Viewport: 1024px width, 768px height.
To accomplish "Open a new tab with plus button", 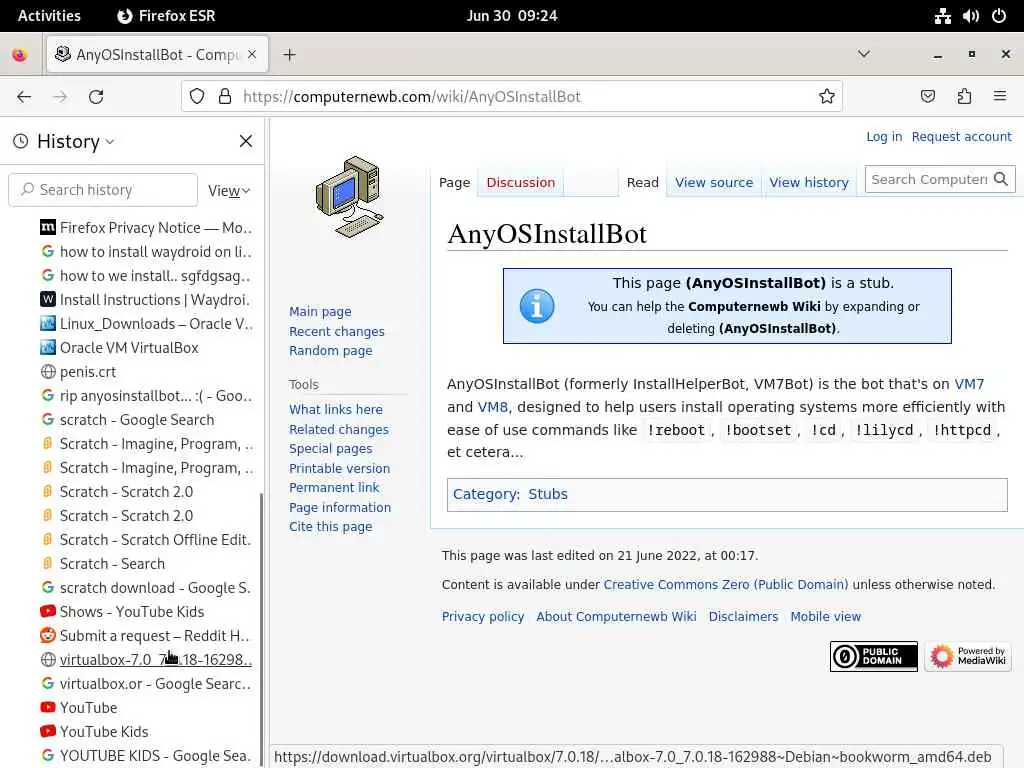I will point(289,55).
